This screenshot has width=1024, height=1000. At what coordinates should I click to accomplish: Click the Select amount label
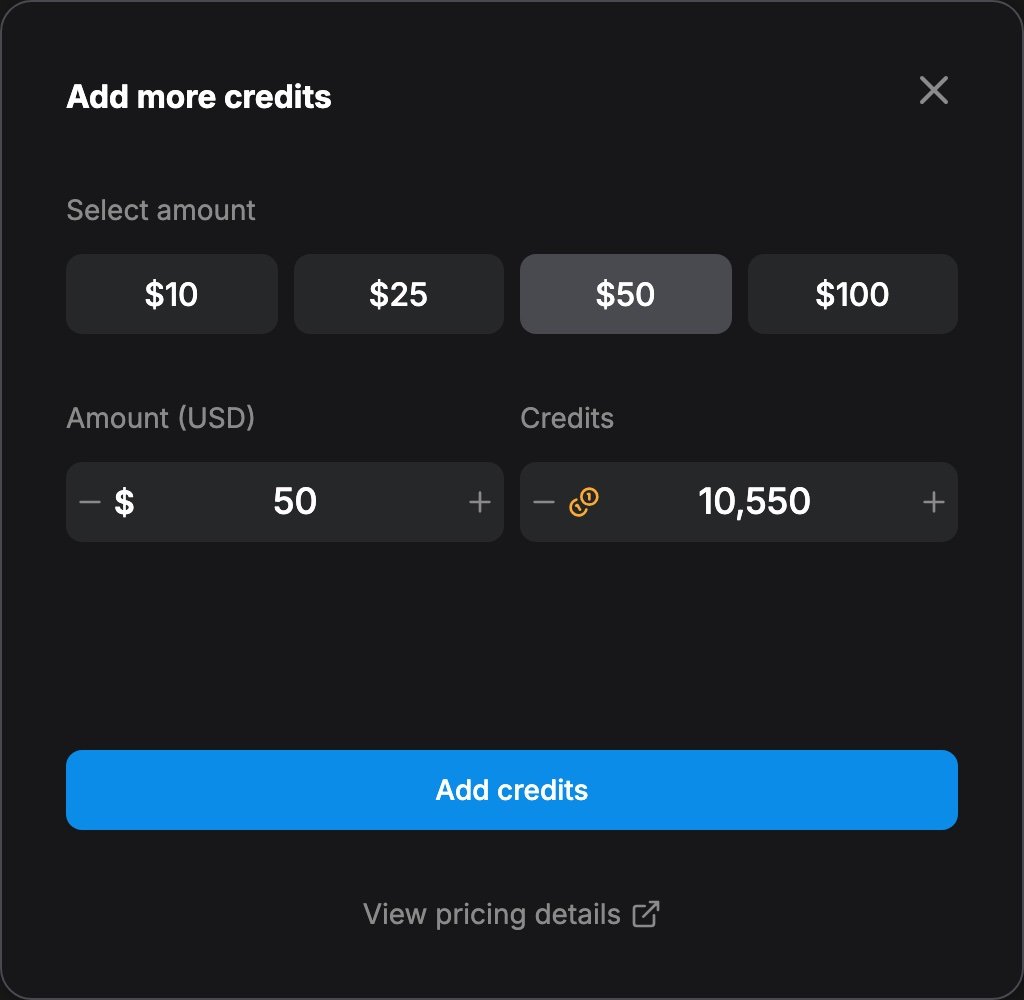pos(161,210)
